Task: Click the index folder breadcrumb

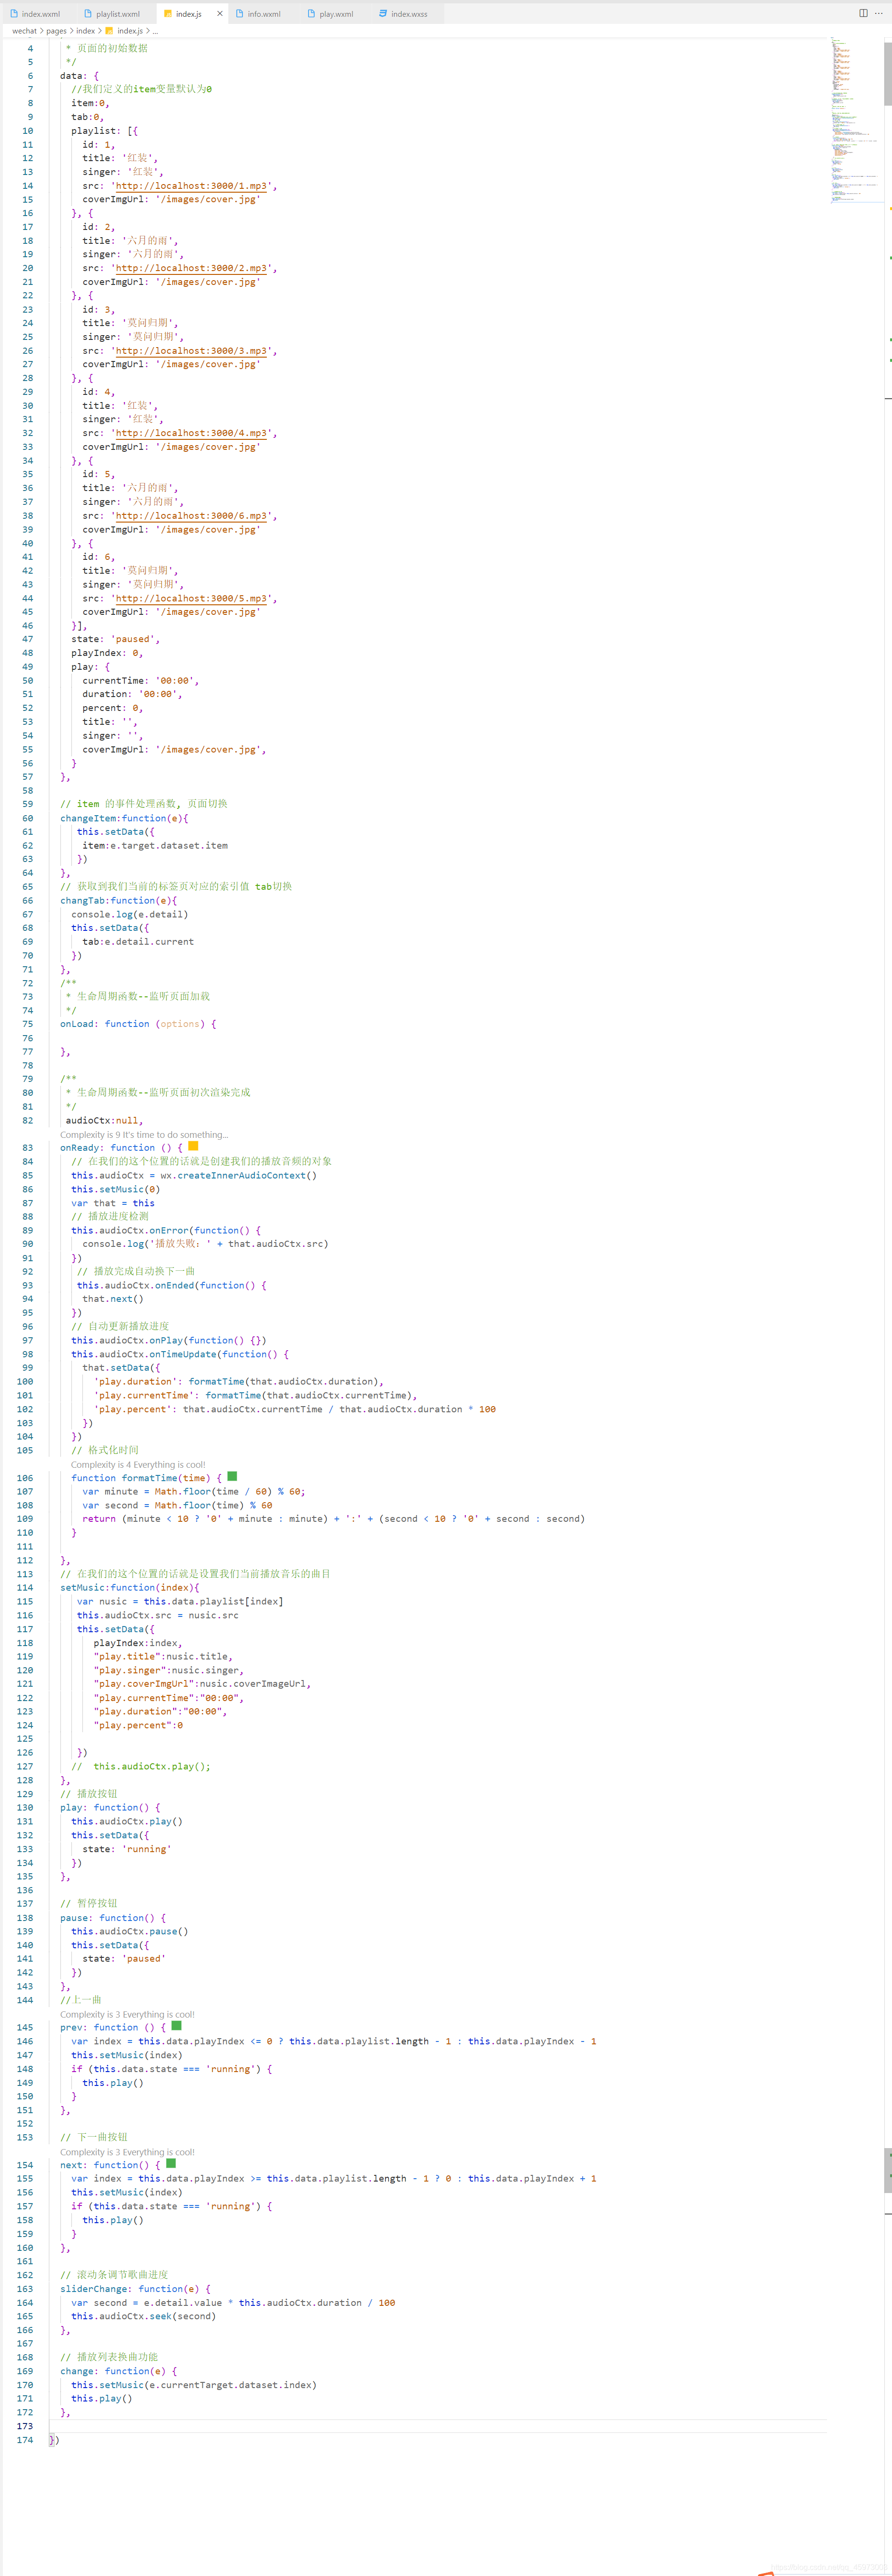Action: pyautogui.click(x=85, y=31)
